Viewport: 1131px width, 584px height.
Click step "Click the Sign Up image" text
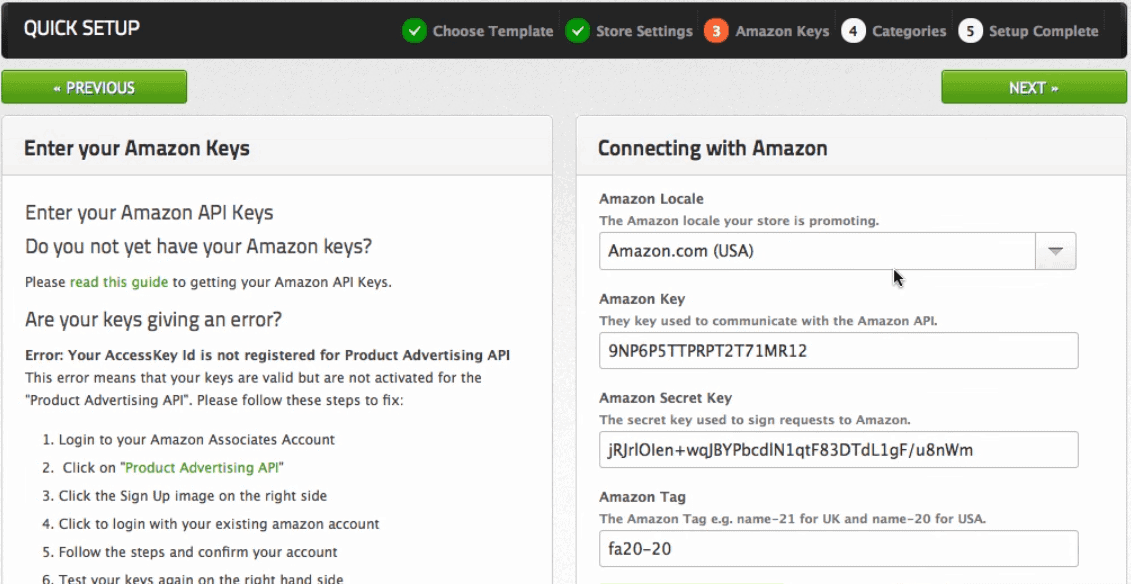193,496
